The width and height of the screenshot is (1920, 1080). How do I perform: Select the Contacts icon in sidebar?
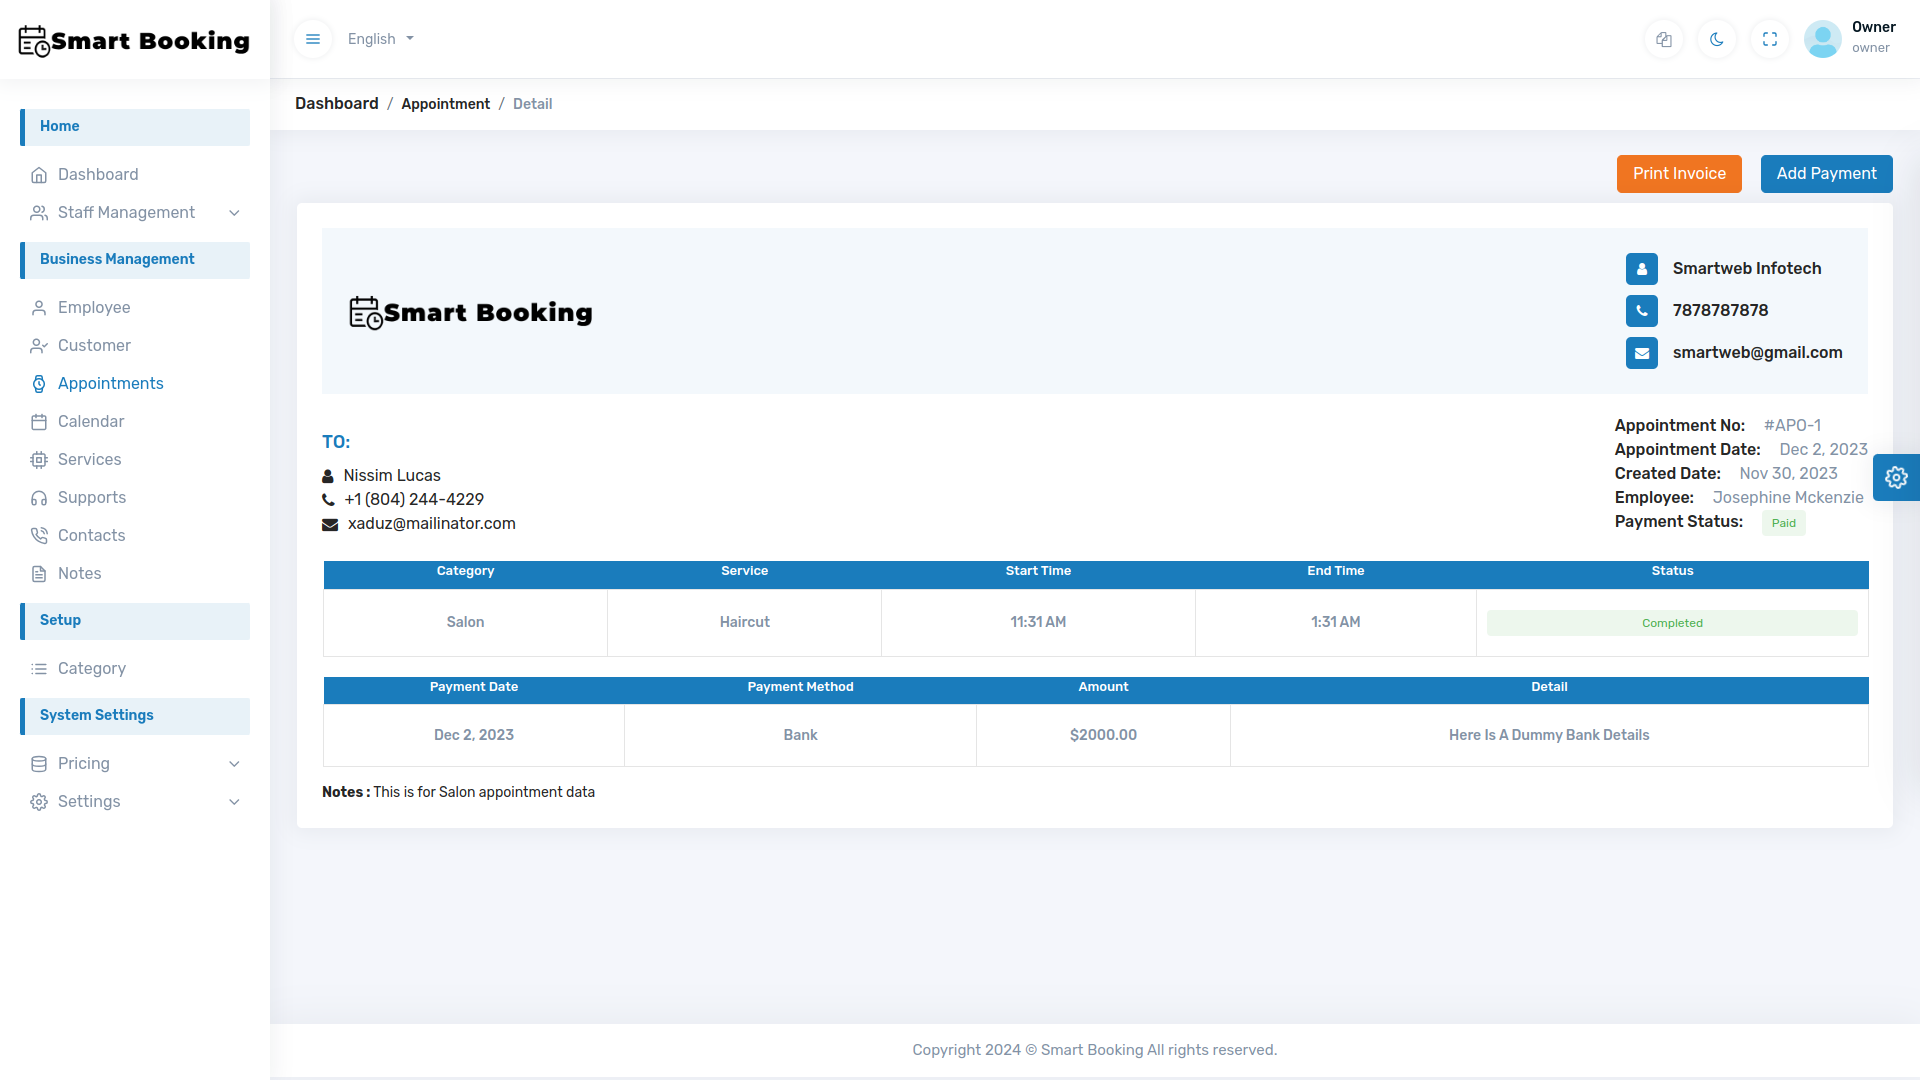click(39, 535)
